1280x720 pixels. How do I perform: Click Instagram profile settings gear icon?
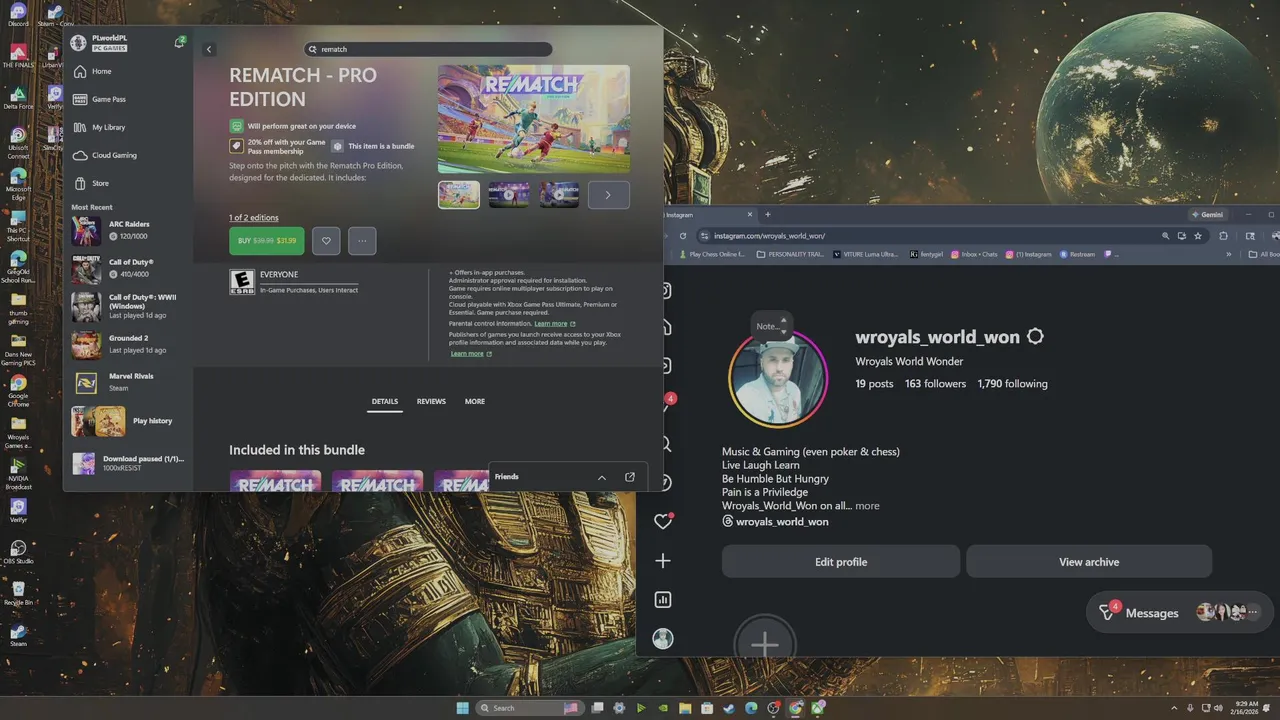pos(1035,337)
